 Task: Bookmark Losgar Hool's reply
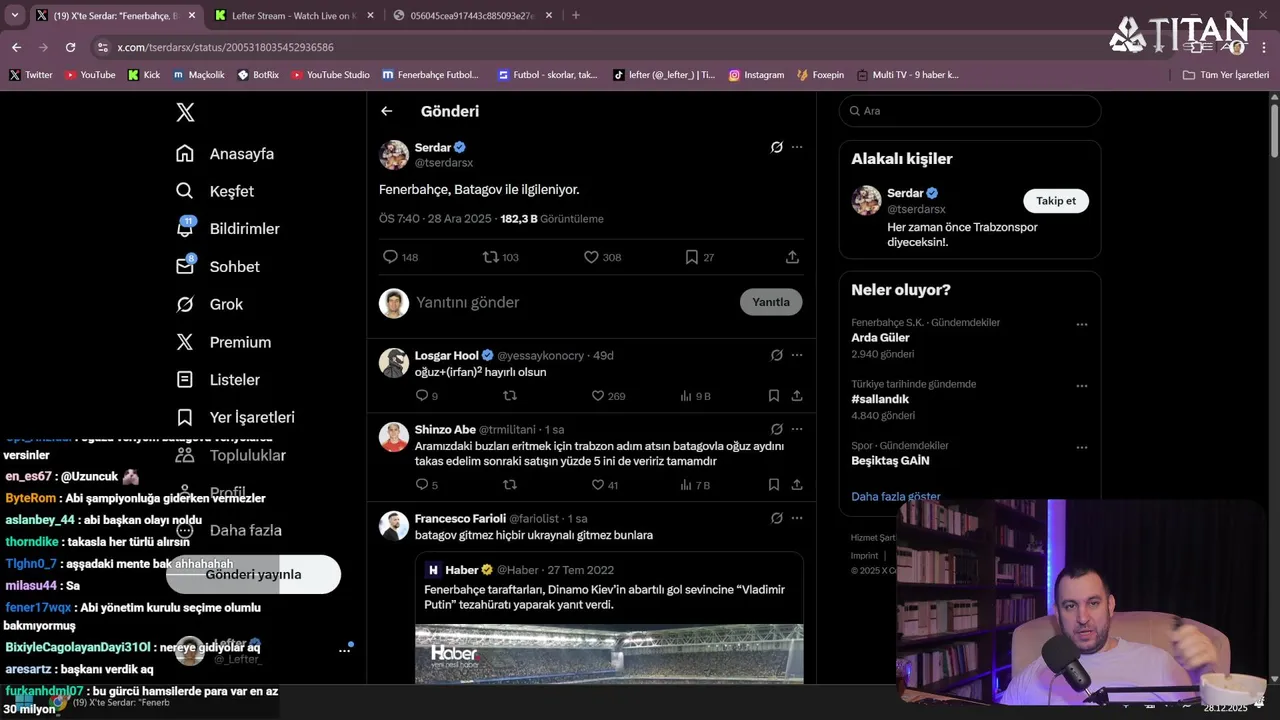774,396
